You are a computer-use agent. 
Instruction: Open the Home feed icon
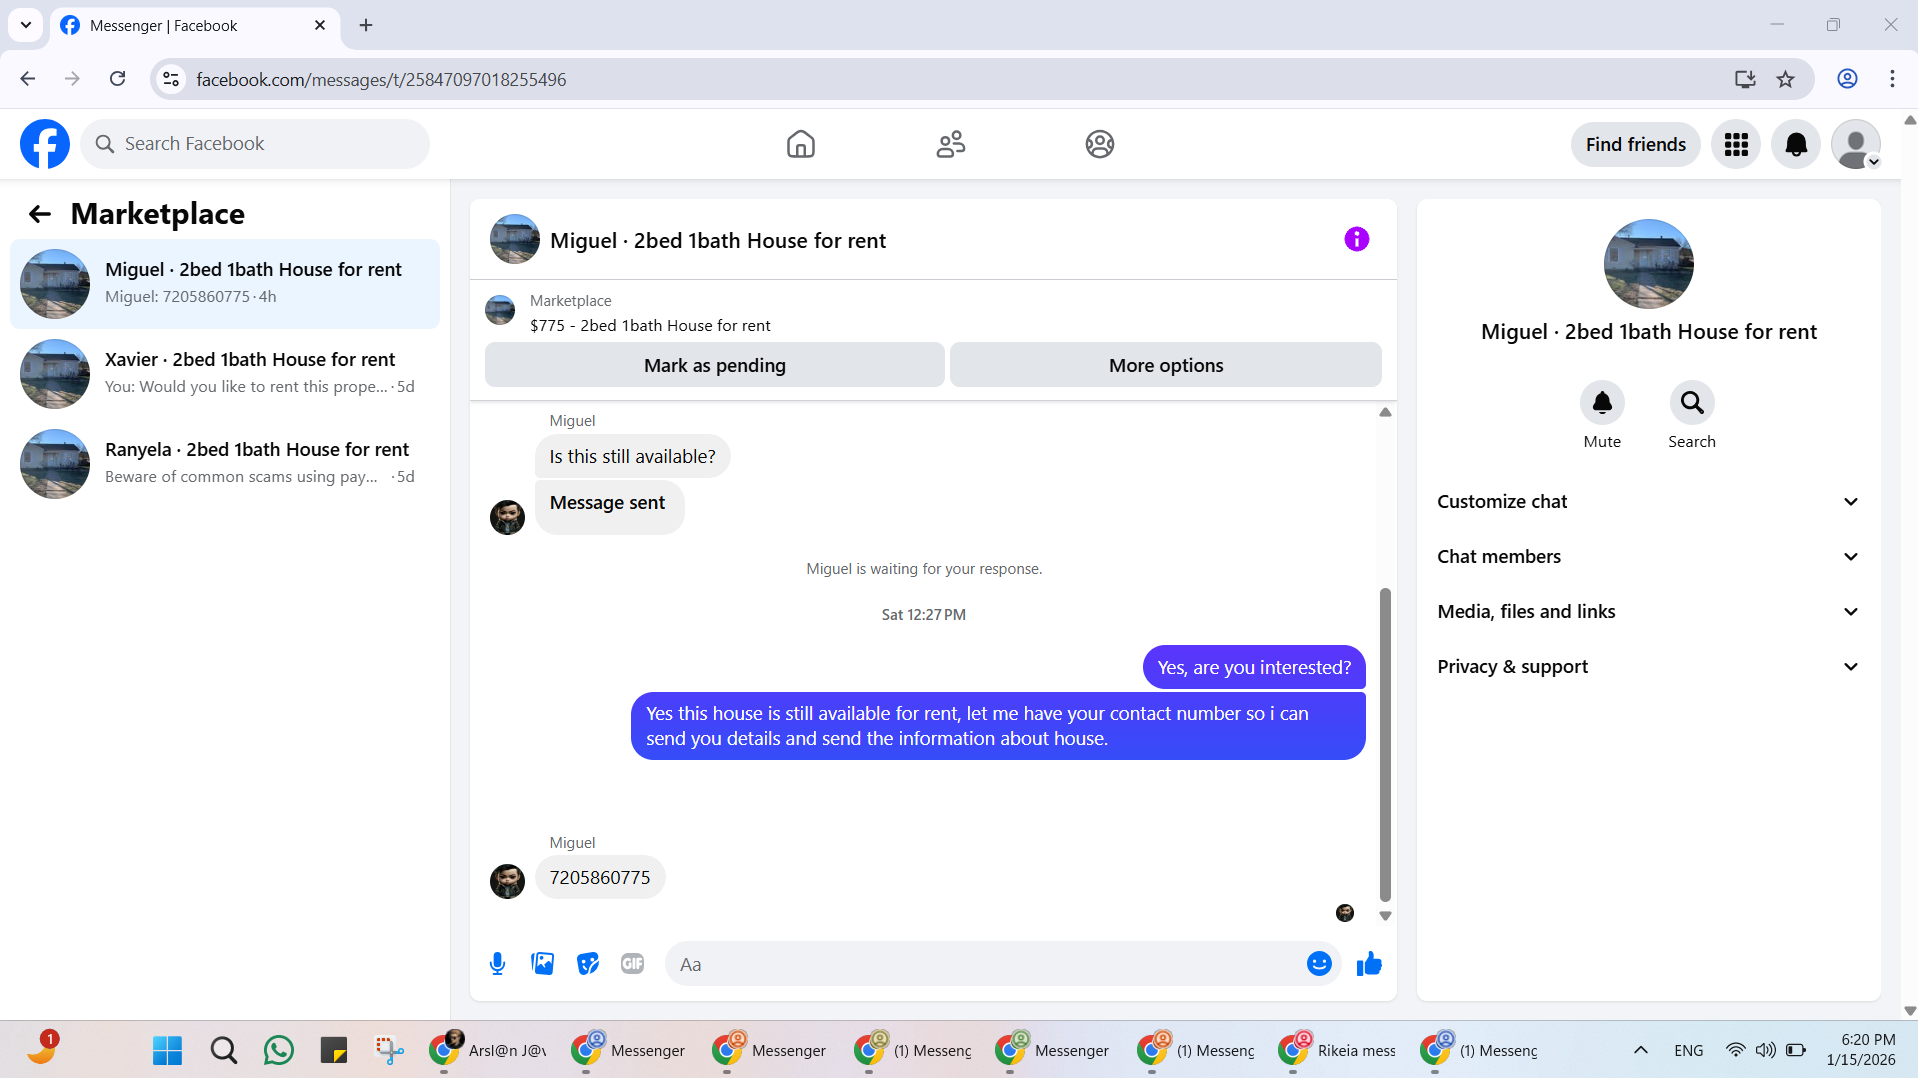click(800, 144)
